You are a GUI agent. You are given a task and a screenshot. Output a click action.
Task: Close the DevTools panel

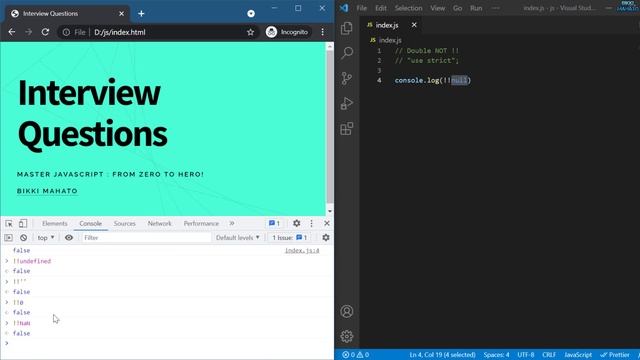(x=327, y=223)
